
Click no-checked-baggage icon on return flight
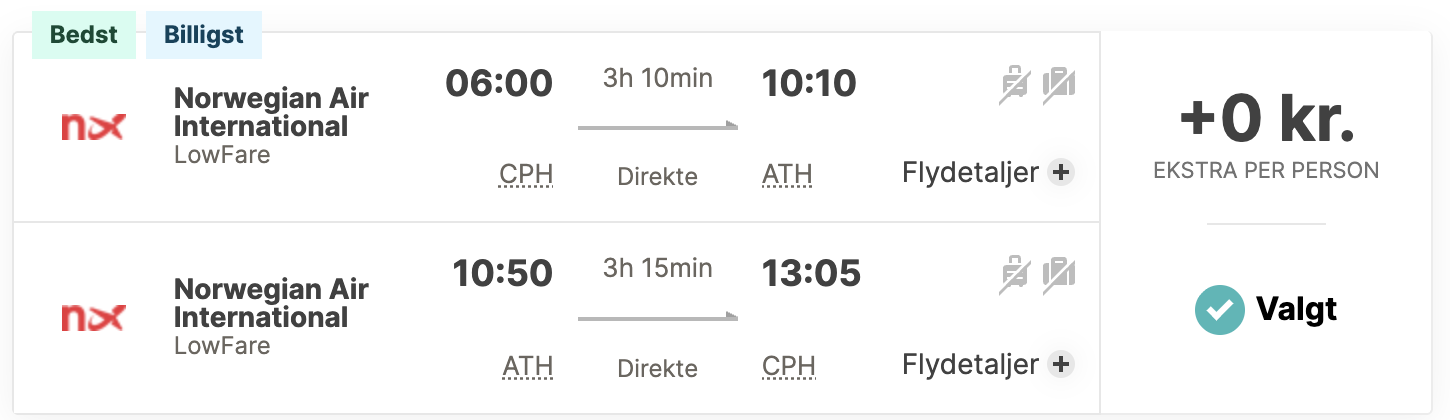click(x=1015, y=275)
